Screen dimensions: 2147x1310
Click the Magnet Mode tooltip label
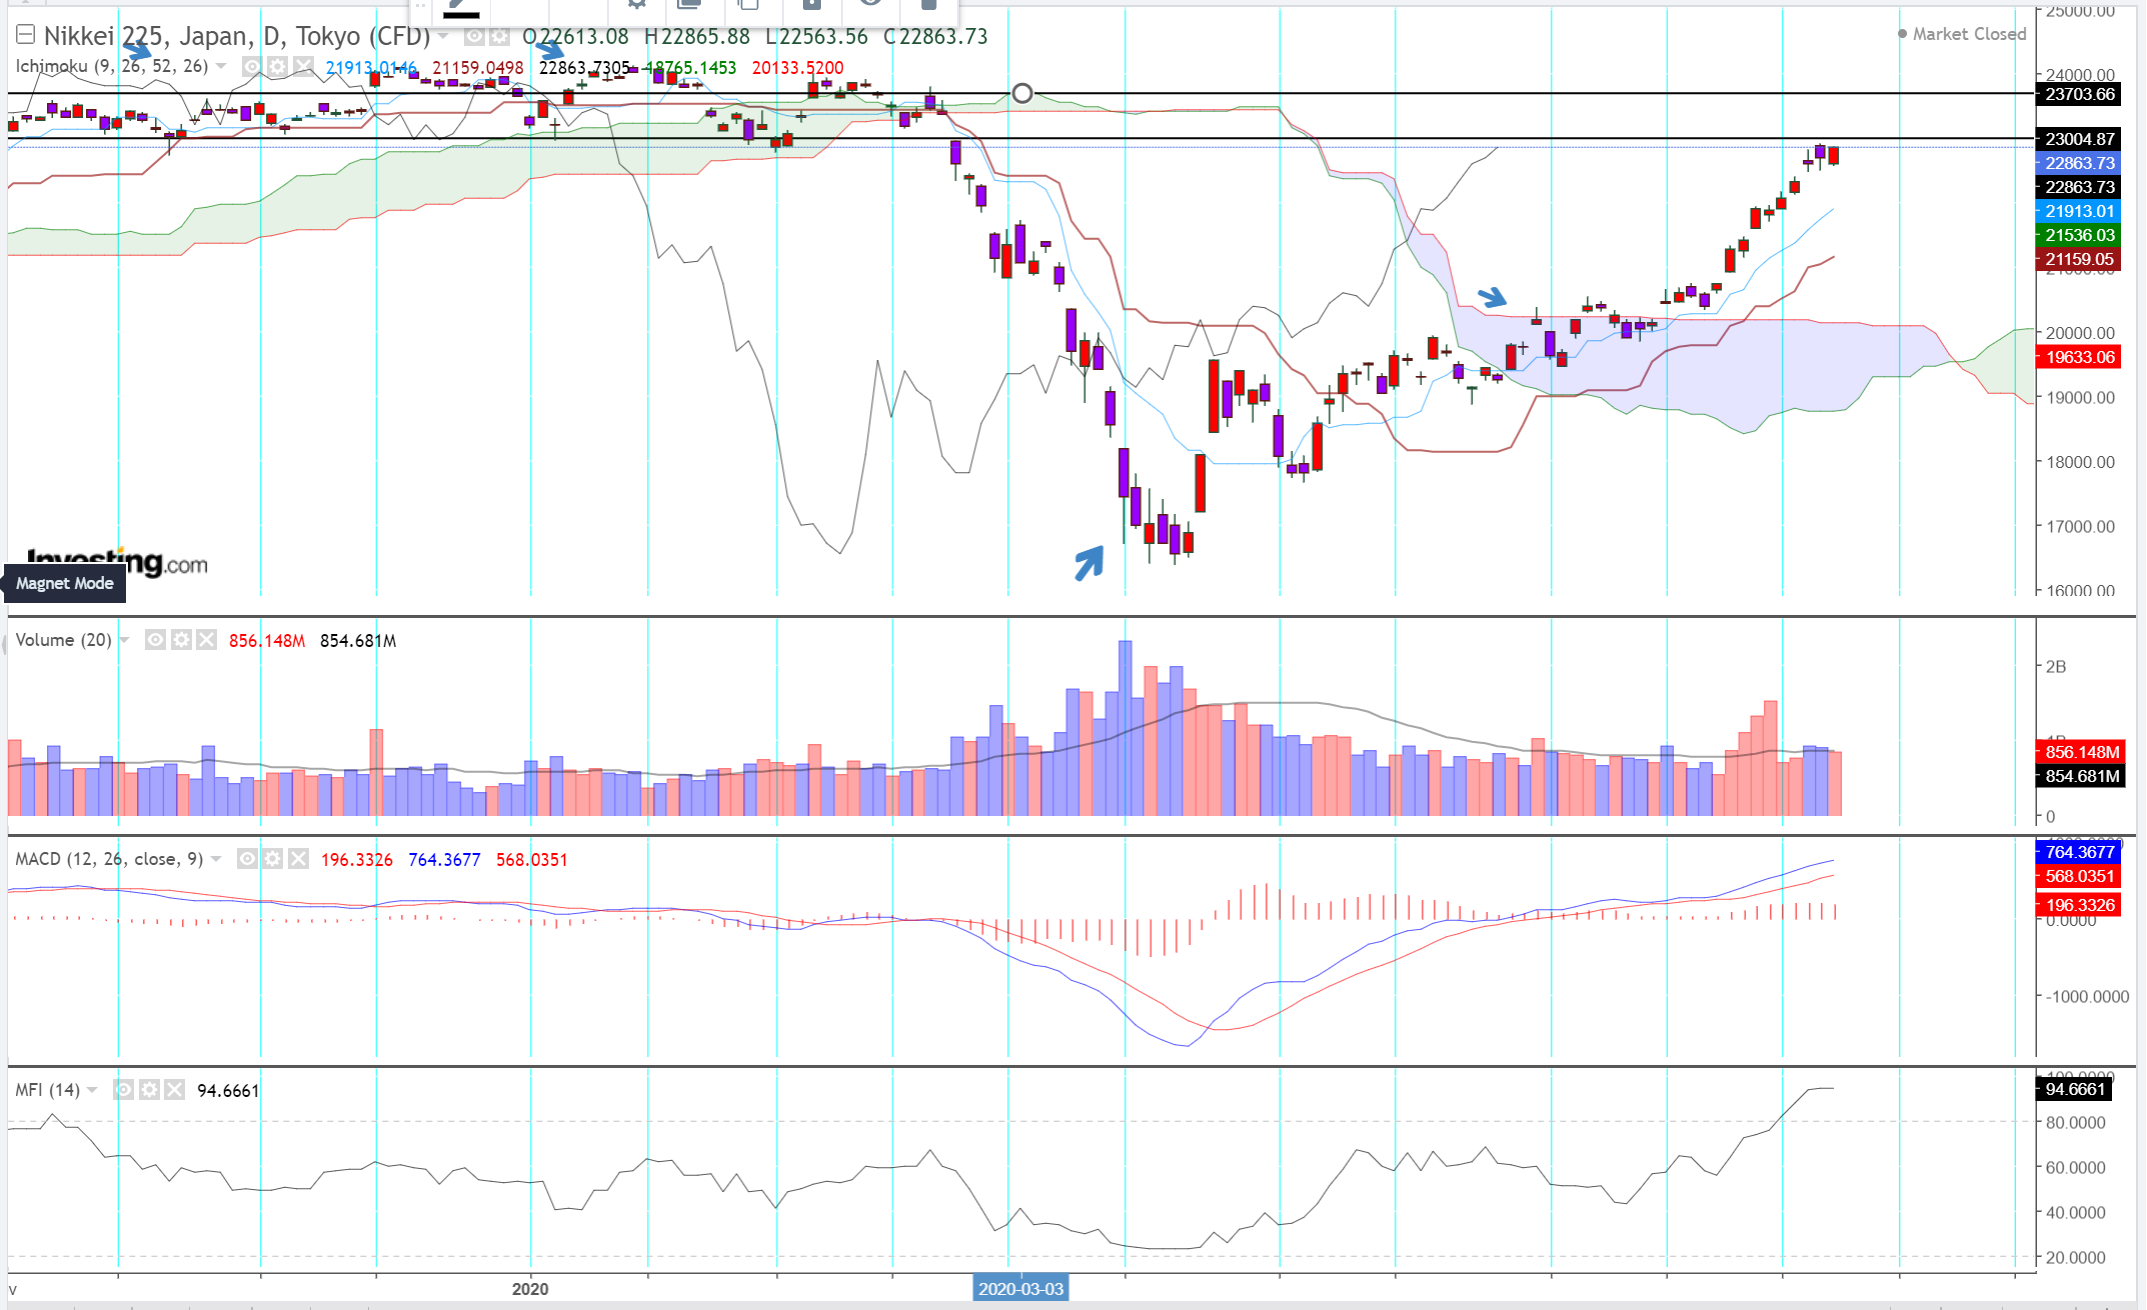[x=65, y=583]
